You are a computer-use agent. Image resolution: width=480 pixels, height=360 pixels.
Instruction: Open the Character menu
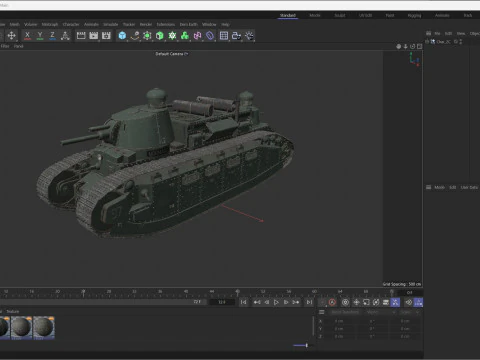[x=71, y=24]
